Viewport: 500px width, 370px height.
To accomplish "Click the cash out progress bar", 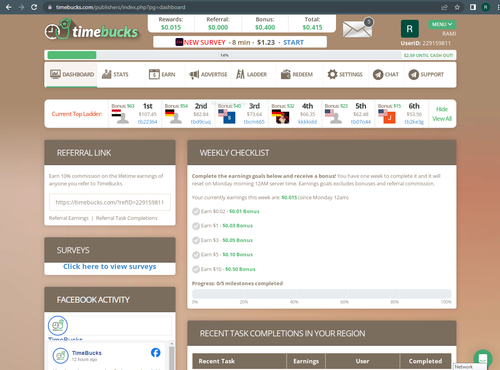I will (250, 55).
